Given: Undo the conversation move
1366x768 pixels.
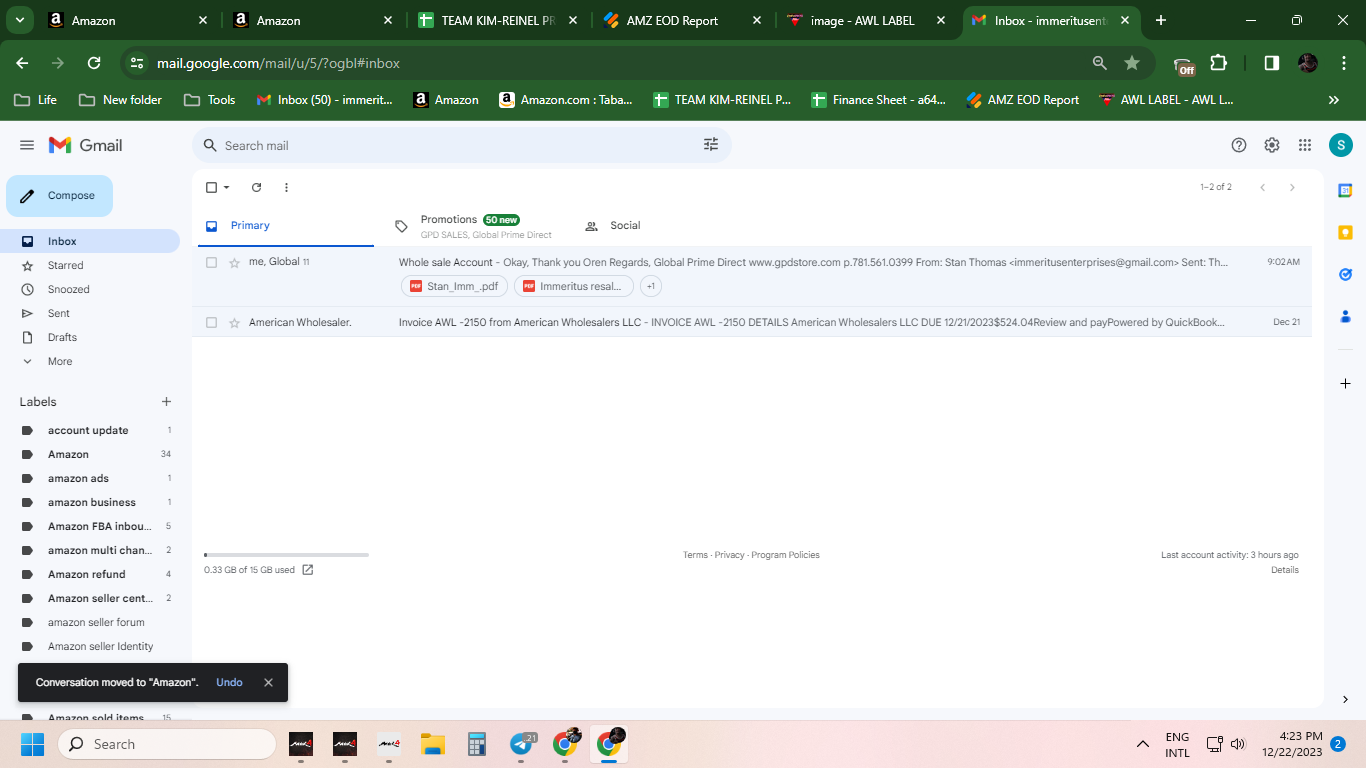Looking at the screenshot, I should pyautogui.click(x=229, y=682).
